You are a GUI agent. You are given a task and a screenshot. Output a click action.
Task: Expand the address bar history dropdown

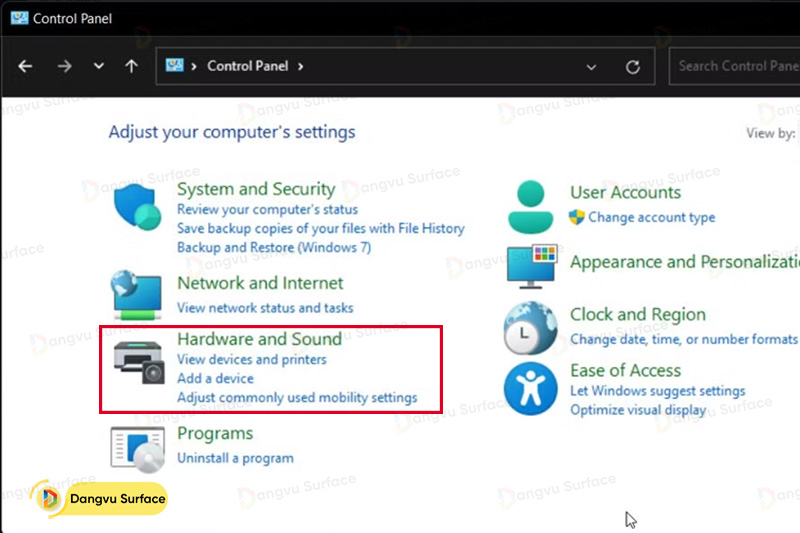591,67
